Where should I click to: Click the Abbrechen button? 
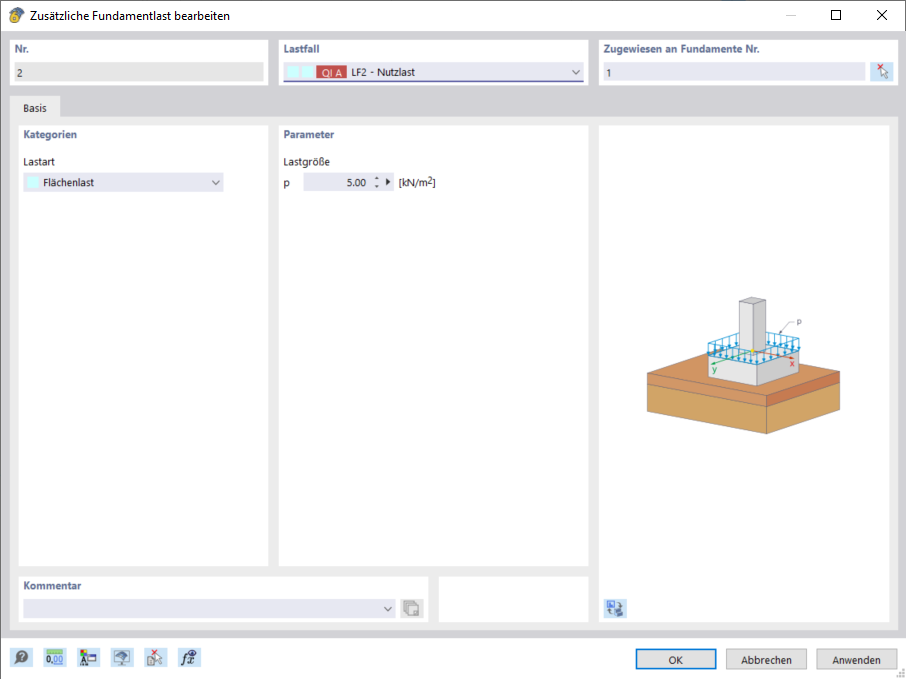pos(766,659)
